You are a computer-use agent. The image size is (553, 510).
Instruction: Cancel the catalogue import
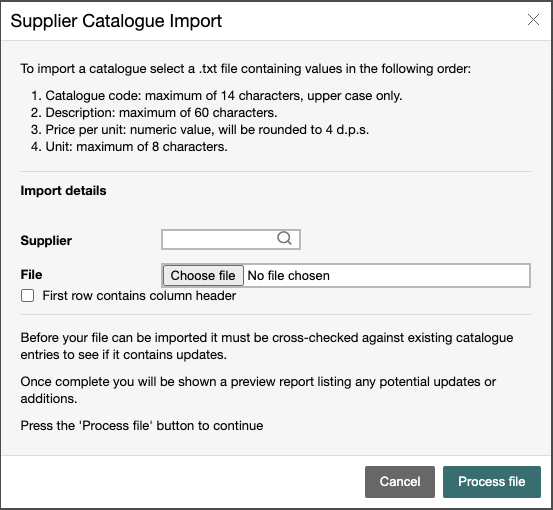pyautogui.click(x=400, y=482)
